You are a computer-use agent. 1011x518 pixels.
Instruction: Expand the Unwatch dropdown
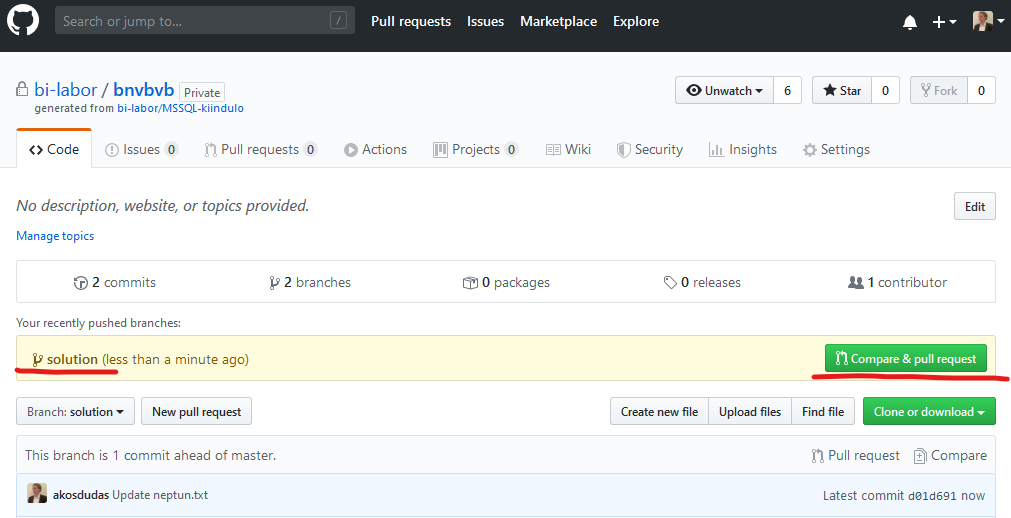[724, 90]
